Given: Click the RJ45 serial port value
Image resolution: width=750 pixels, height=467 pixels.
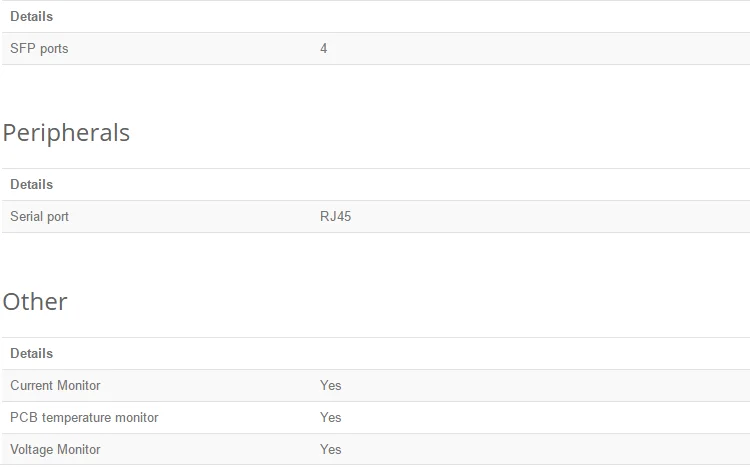Looking at the screenshot, I should coord(335,217).
